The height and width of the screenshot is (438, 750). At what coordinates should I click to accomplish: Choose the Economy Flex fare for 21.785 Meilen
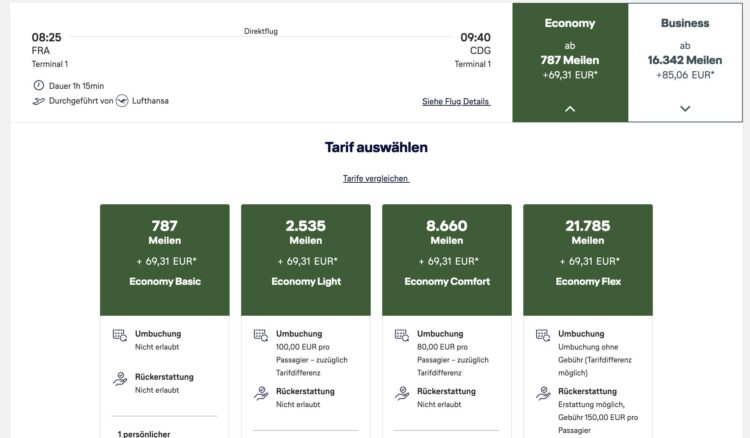coord(588,260)
